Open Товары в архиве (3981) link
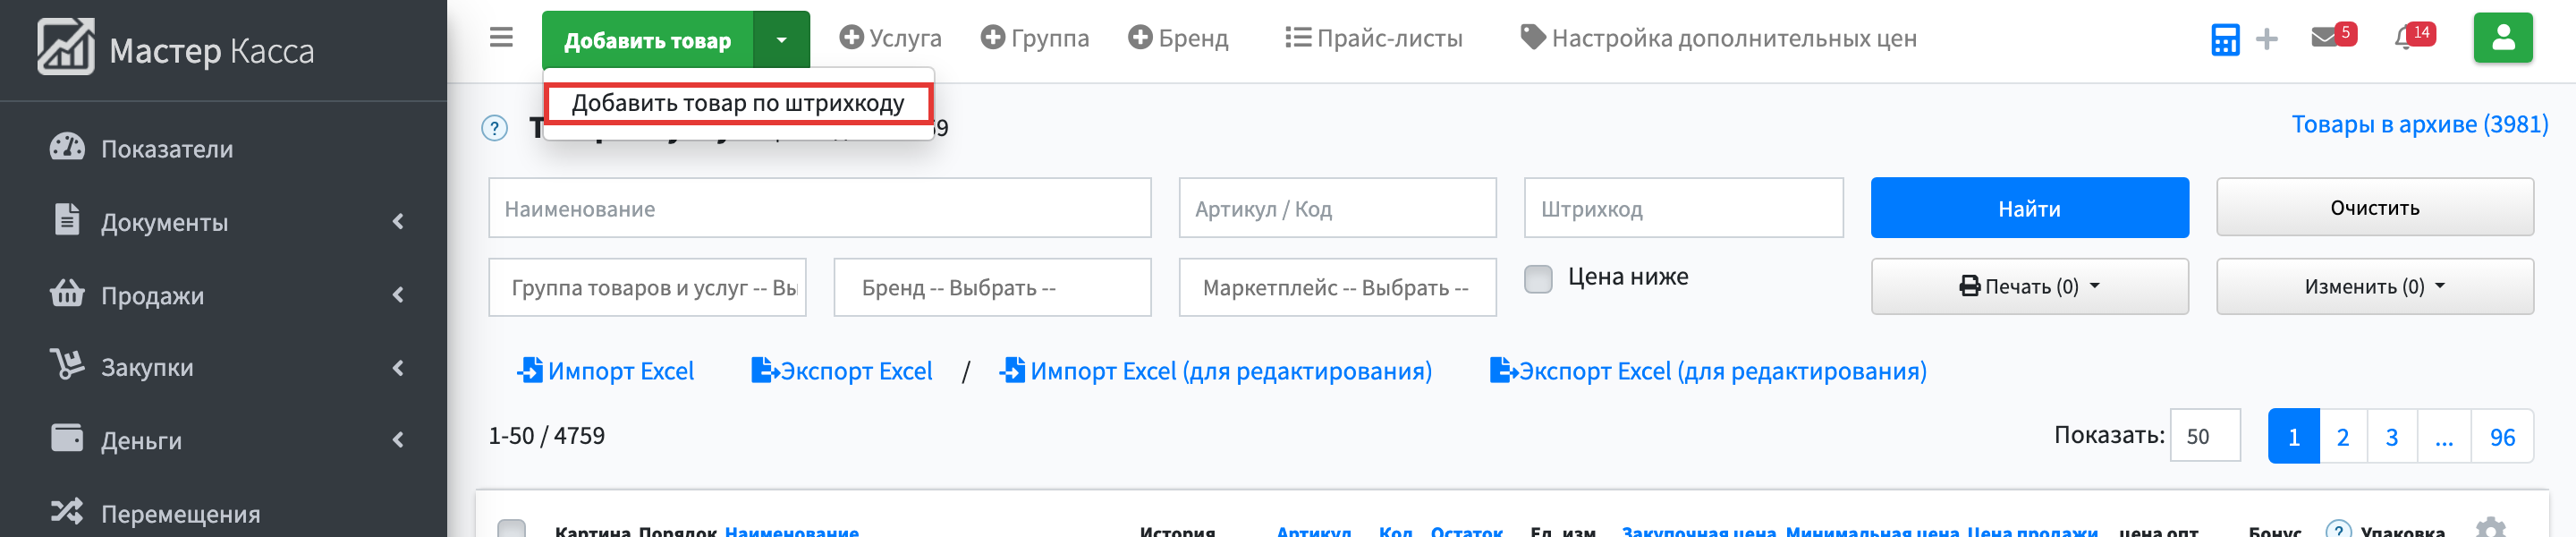The image size is (2576, 537). coord(2419,124)
